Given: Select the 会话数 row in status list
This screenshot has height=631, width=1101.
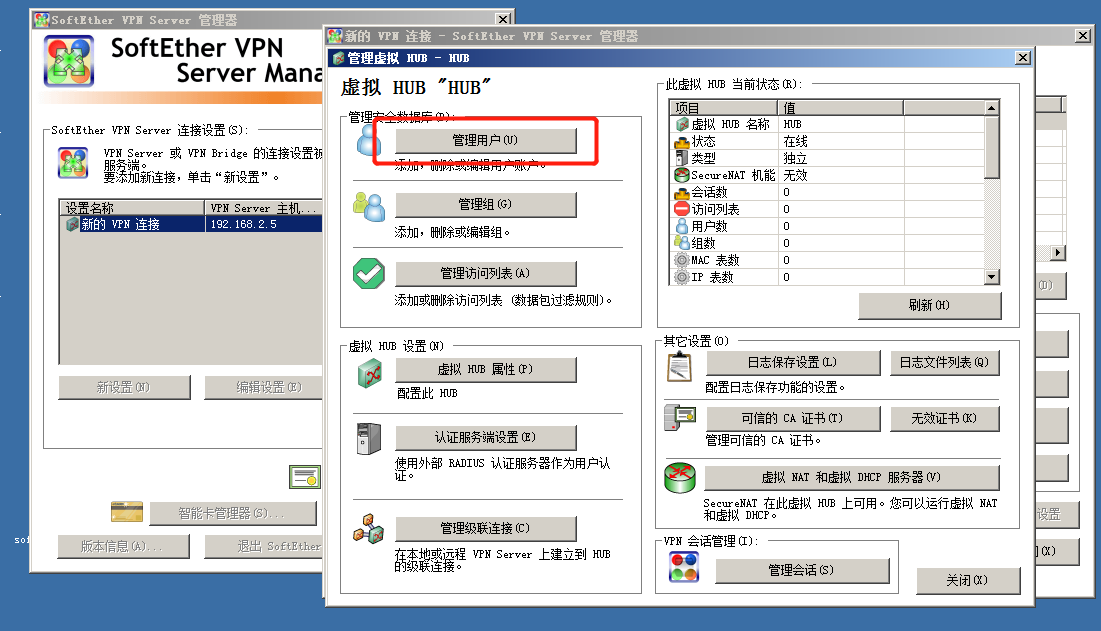Looking at the screenshot, I should 710,192.
